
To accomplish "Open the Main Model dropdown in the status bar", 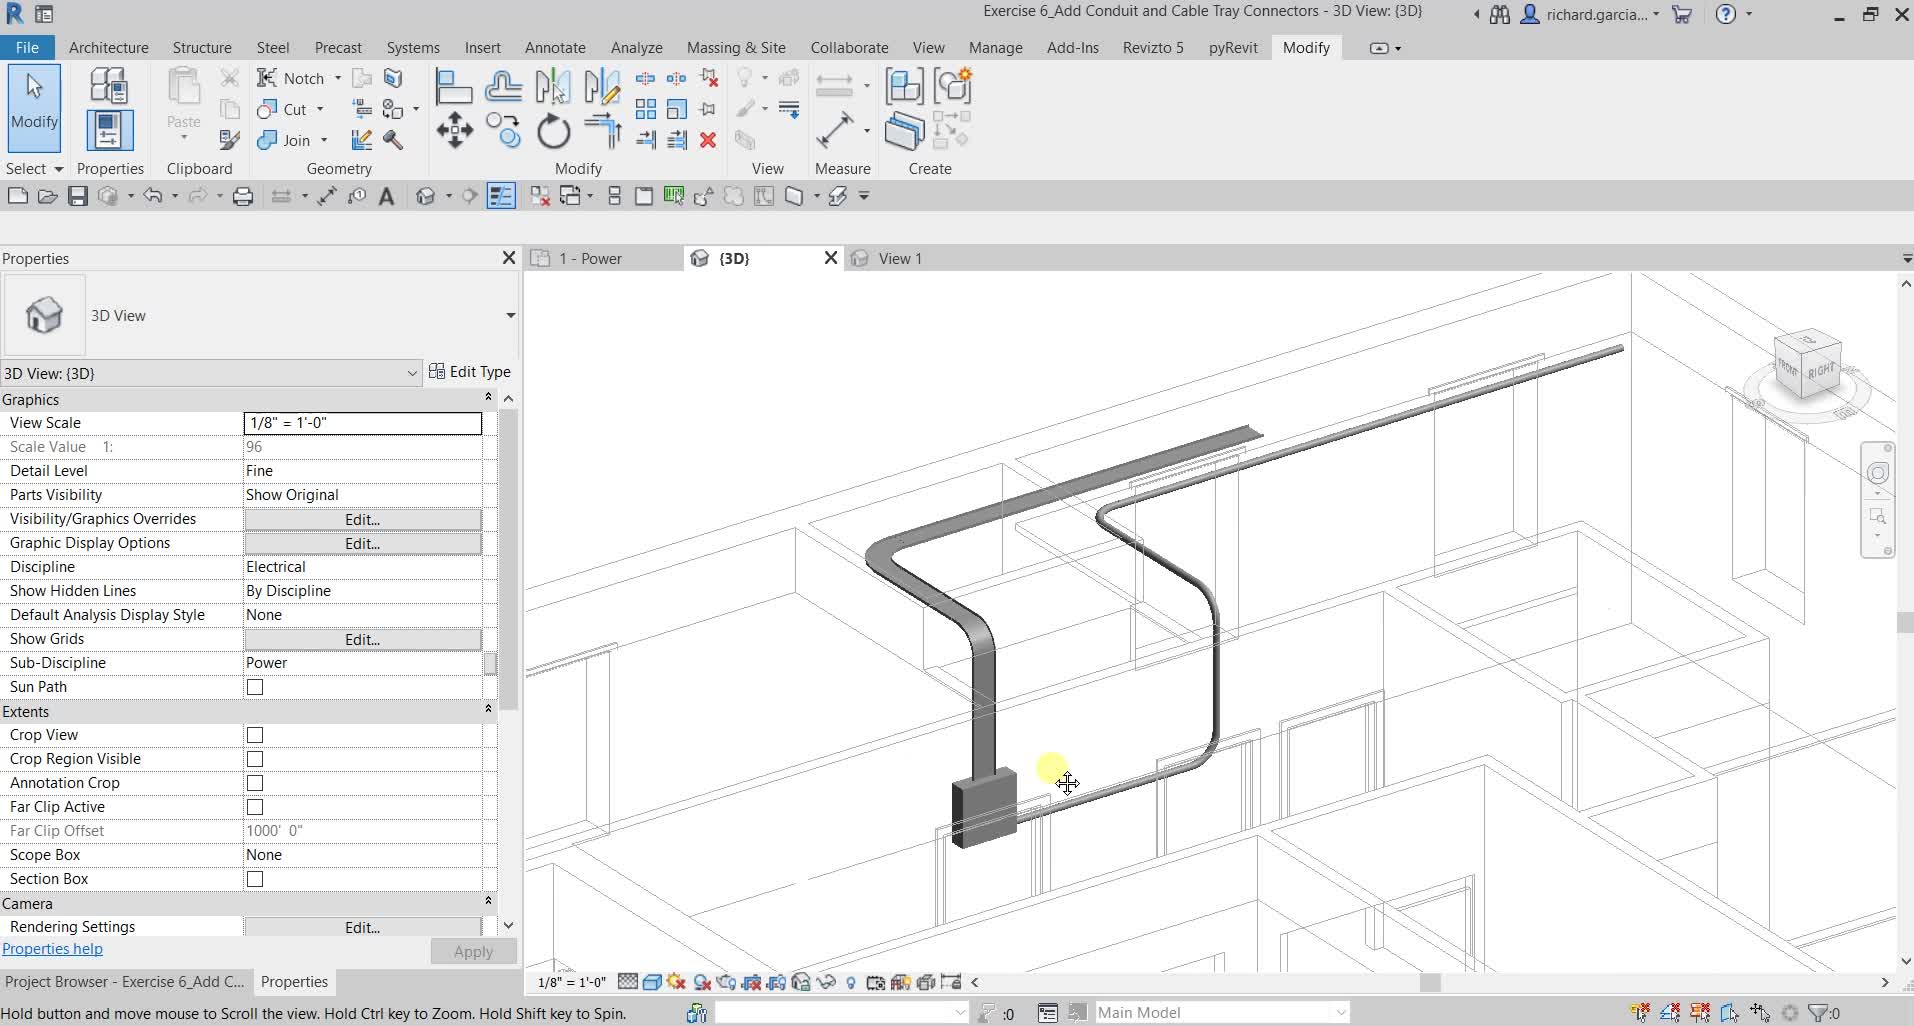I will click(1340, 1012).
